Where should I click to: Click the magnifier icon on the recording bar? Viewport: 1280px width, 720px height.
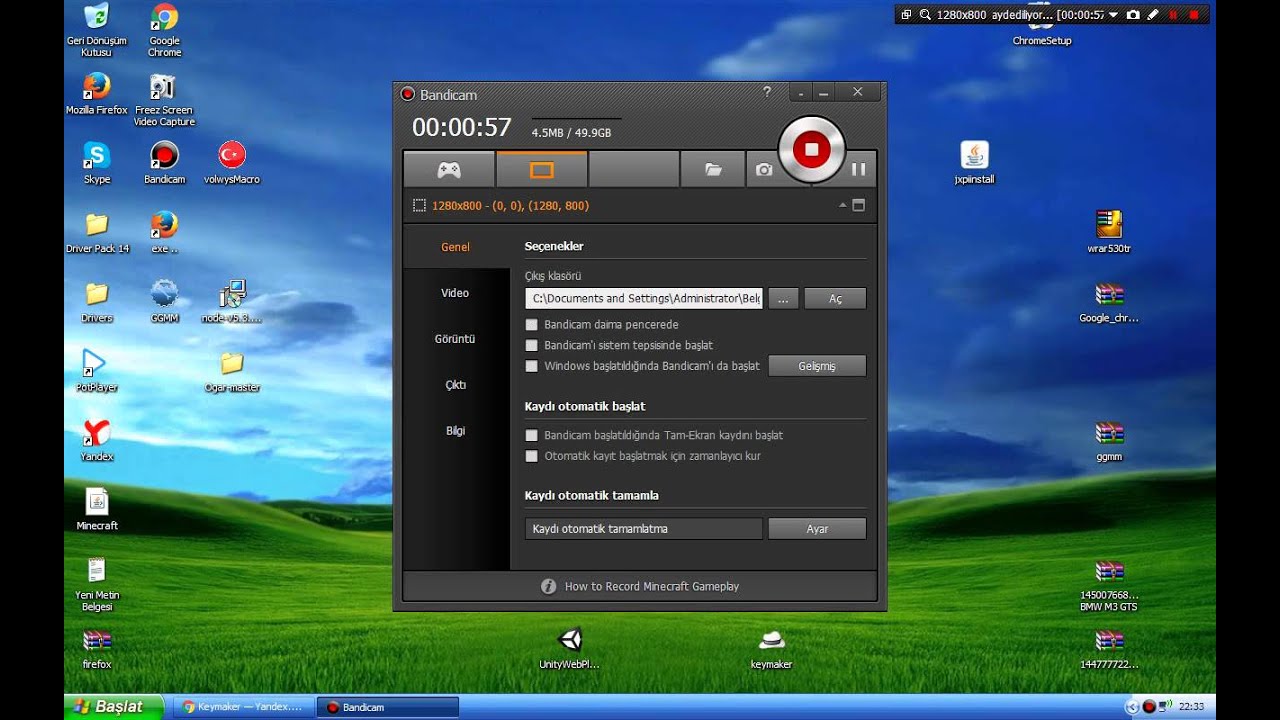(925, 15)
